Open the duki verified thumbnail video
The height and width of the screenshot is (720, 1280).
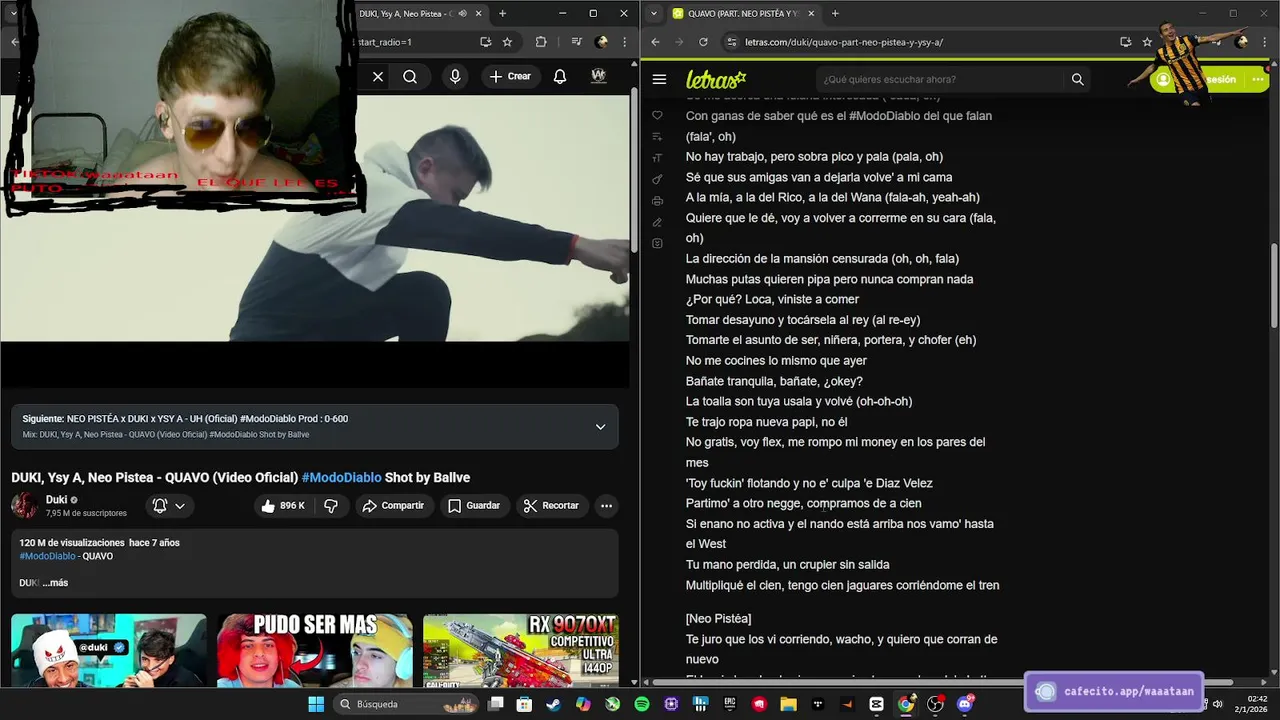click(108, 650)
